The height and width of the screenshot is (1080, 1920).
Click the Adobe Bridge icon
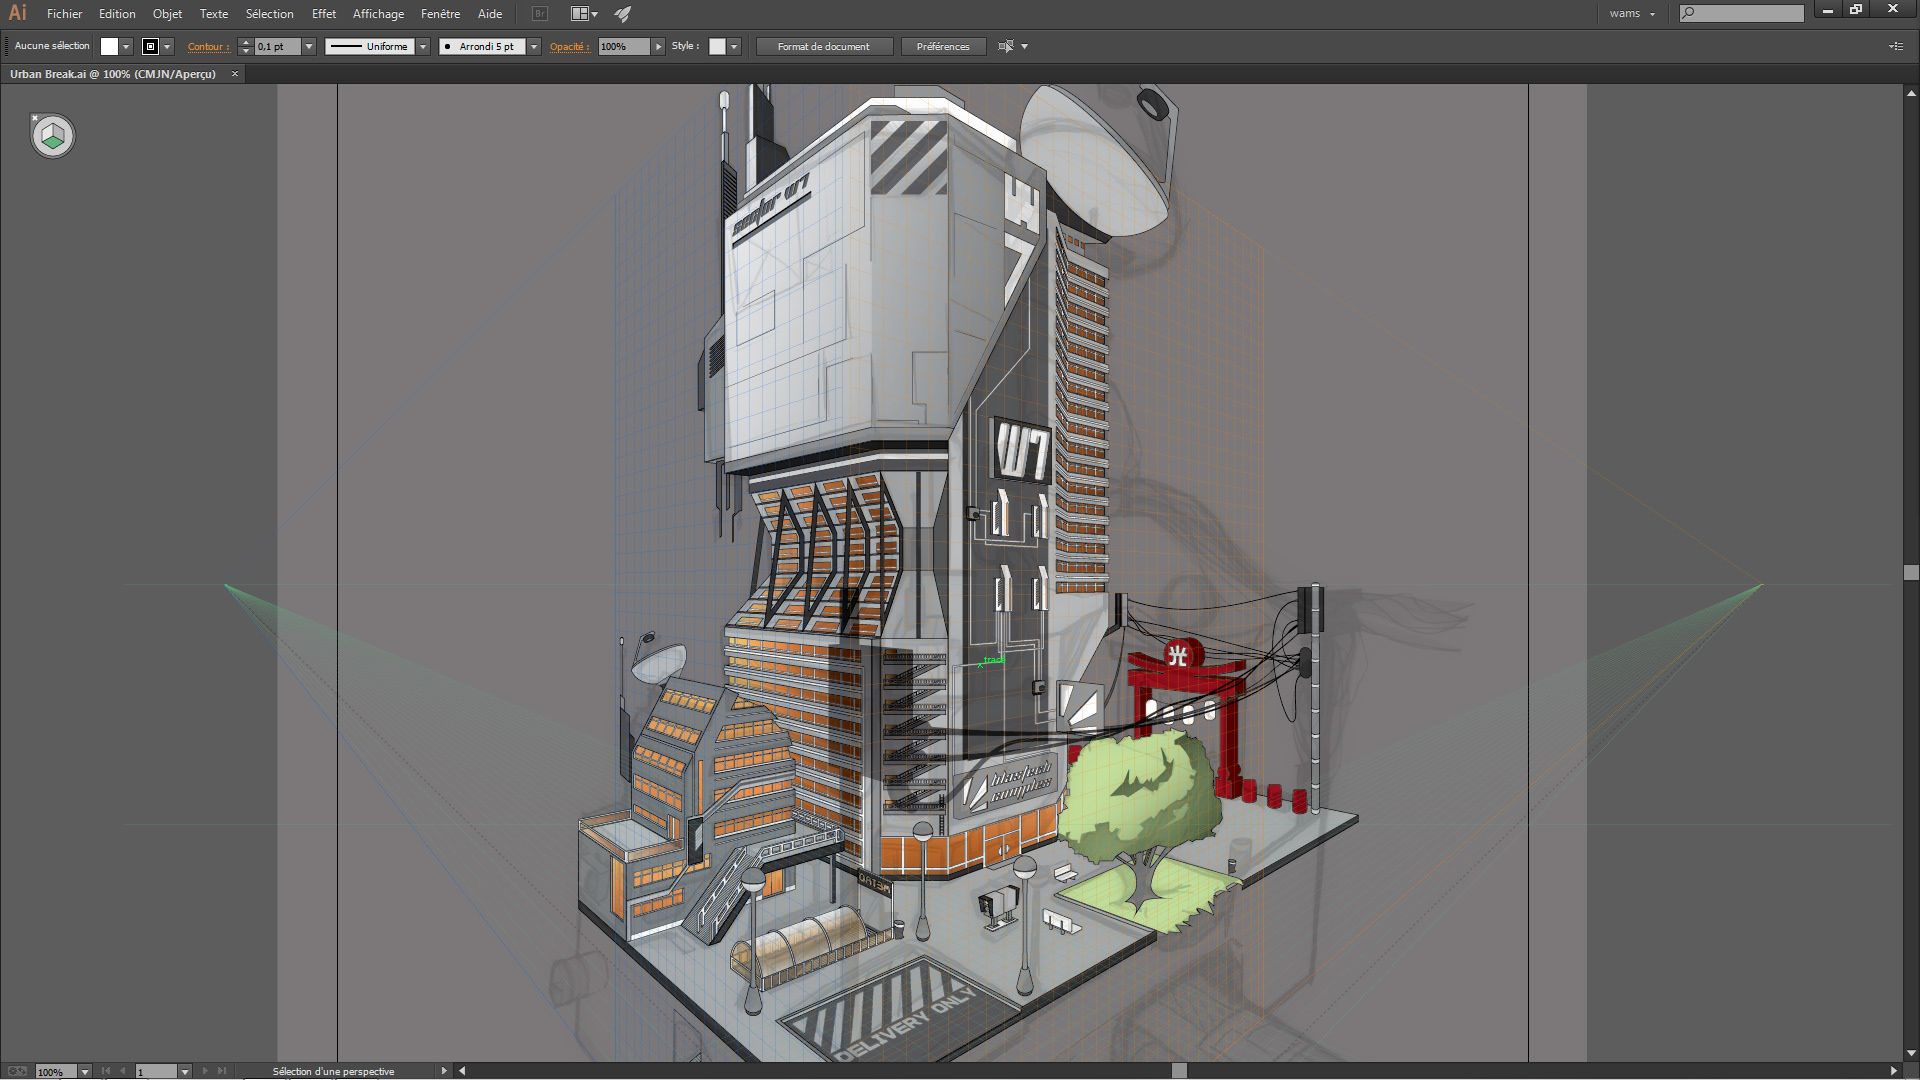540,14
